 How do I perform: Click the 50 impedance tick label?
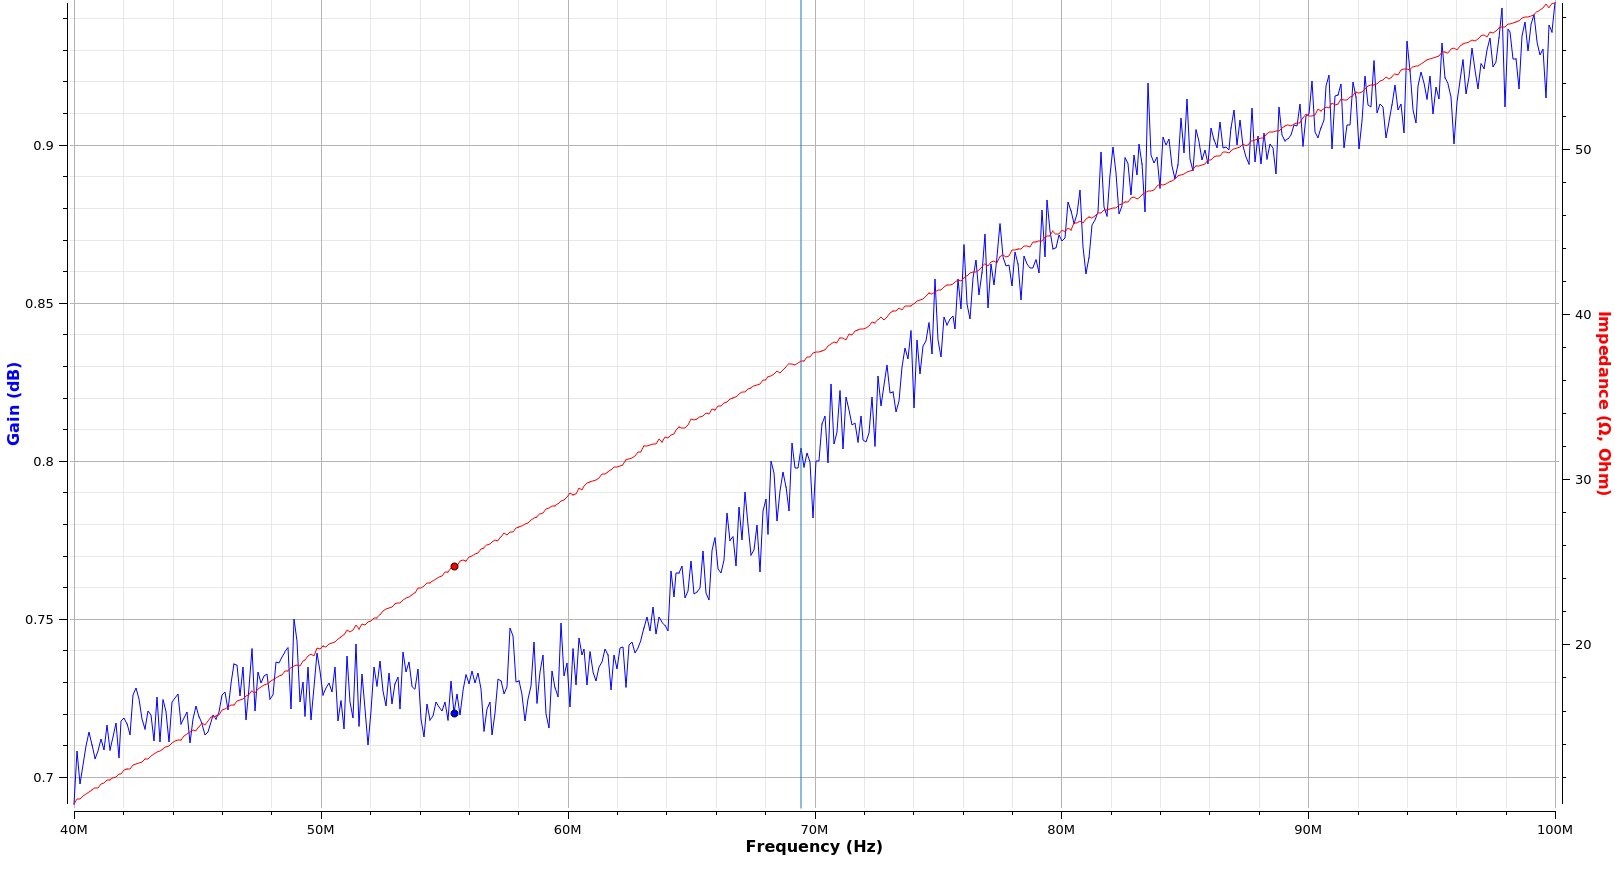[x=1583, y=150]
